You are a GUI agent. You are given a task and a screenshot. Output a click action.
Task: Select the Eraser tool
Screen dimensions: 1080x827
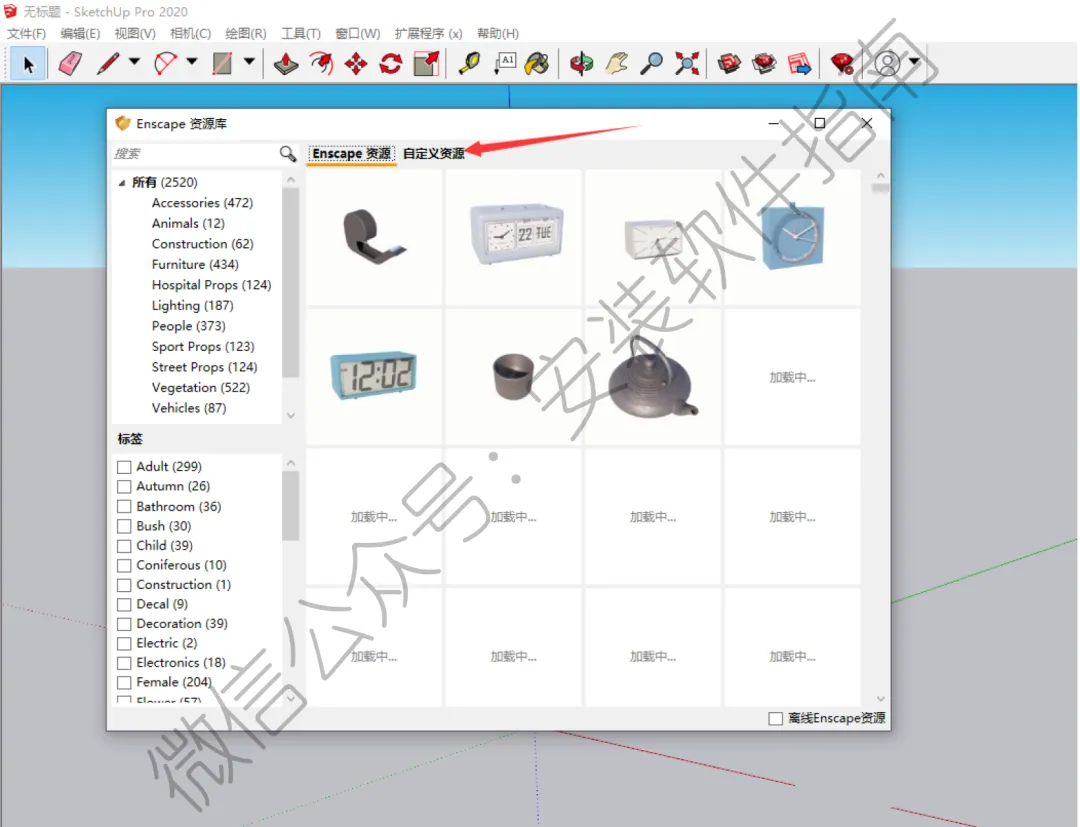70,64
